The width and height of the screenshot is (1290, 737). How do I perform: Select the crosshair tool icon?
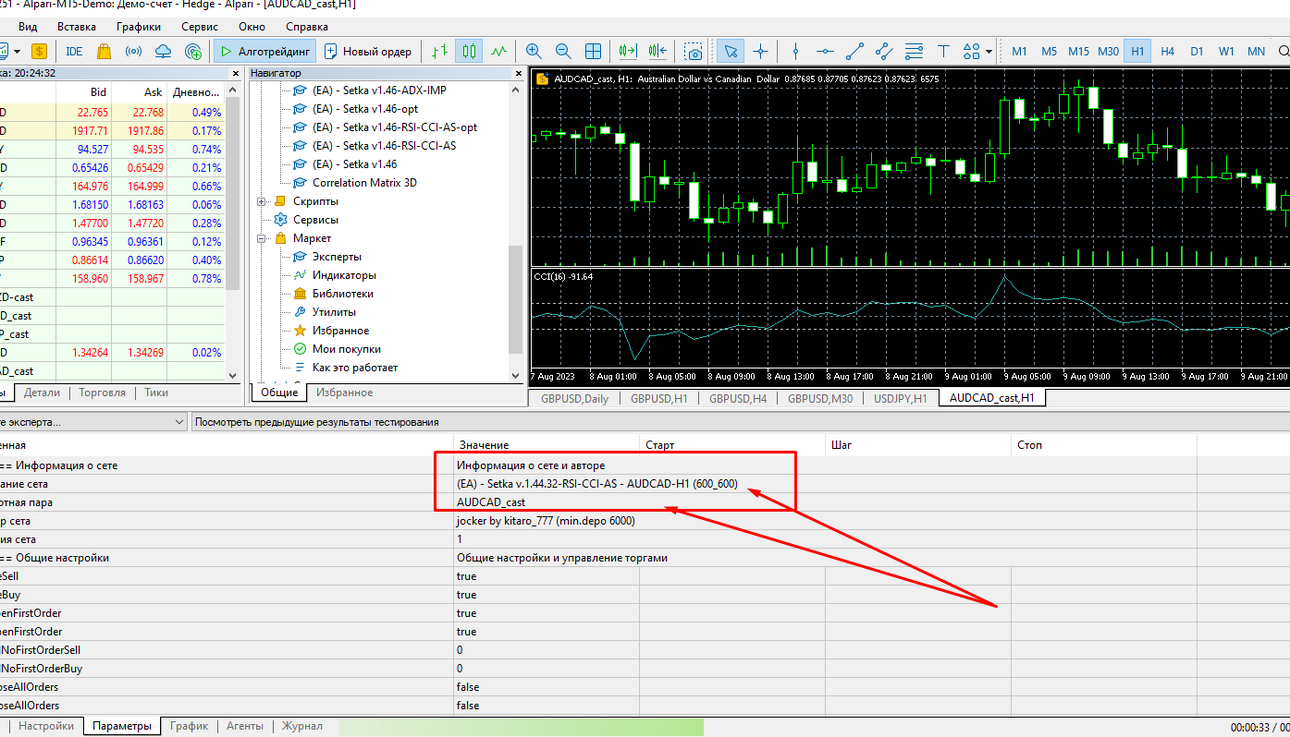pos(761,51)
